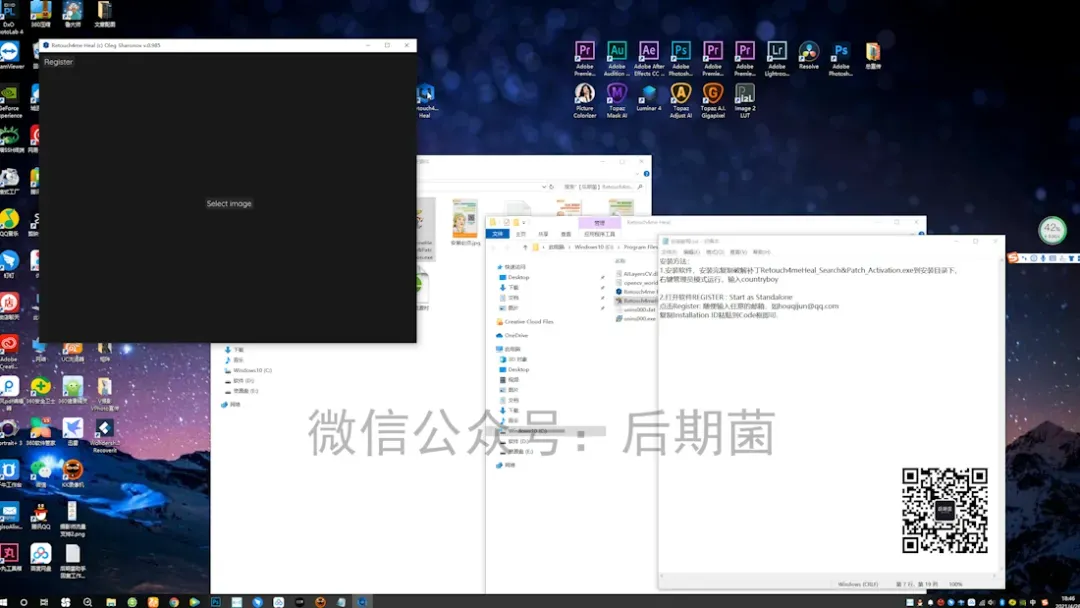Select 网络 in back Explorer tree
Screen dimensions: 1080x608
click(231, 404)
